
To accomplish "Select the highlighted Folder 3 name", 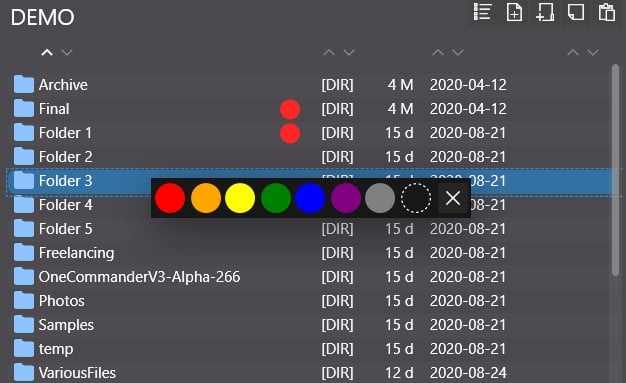I will (65, 181).
